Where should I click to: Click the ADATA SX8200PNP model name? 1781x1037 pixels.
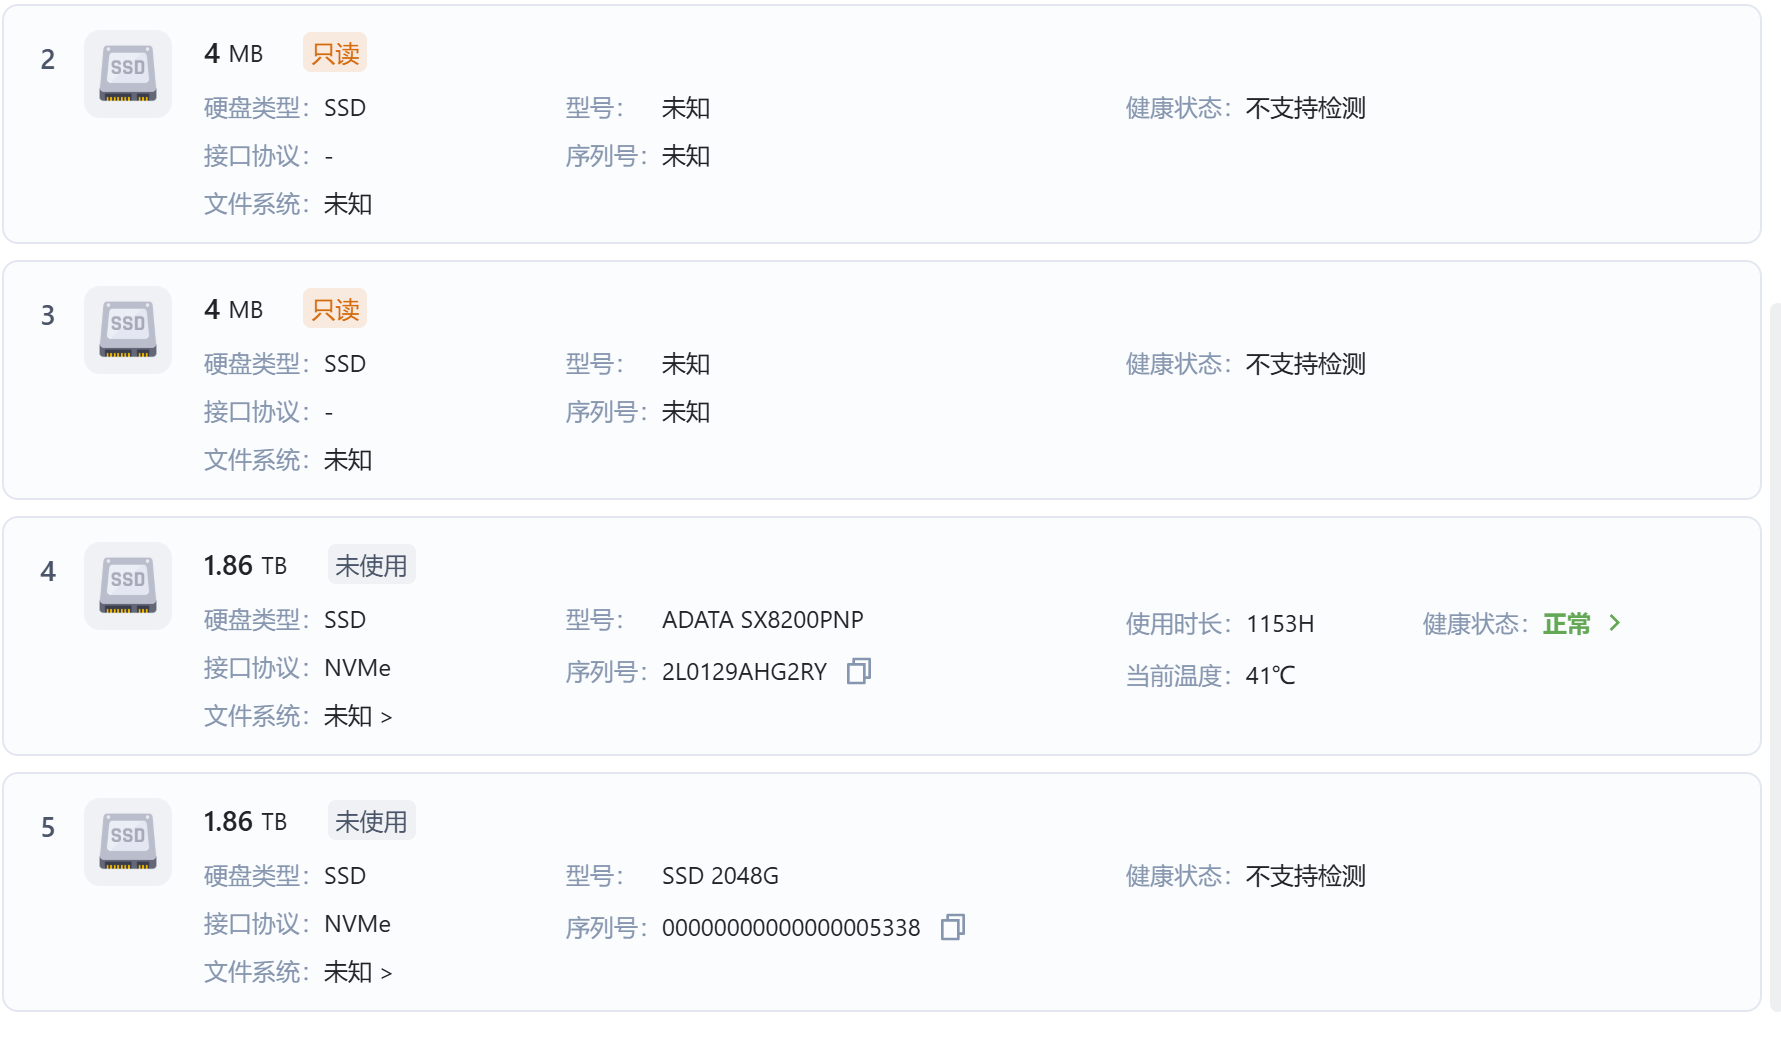click(762, 620)
